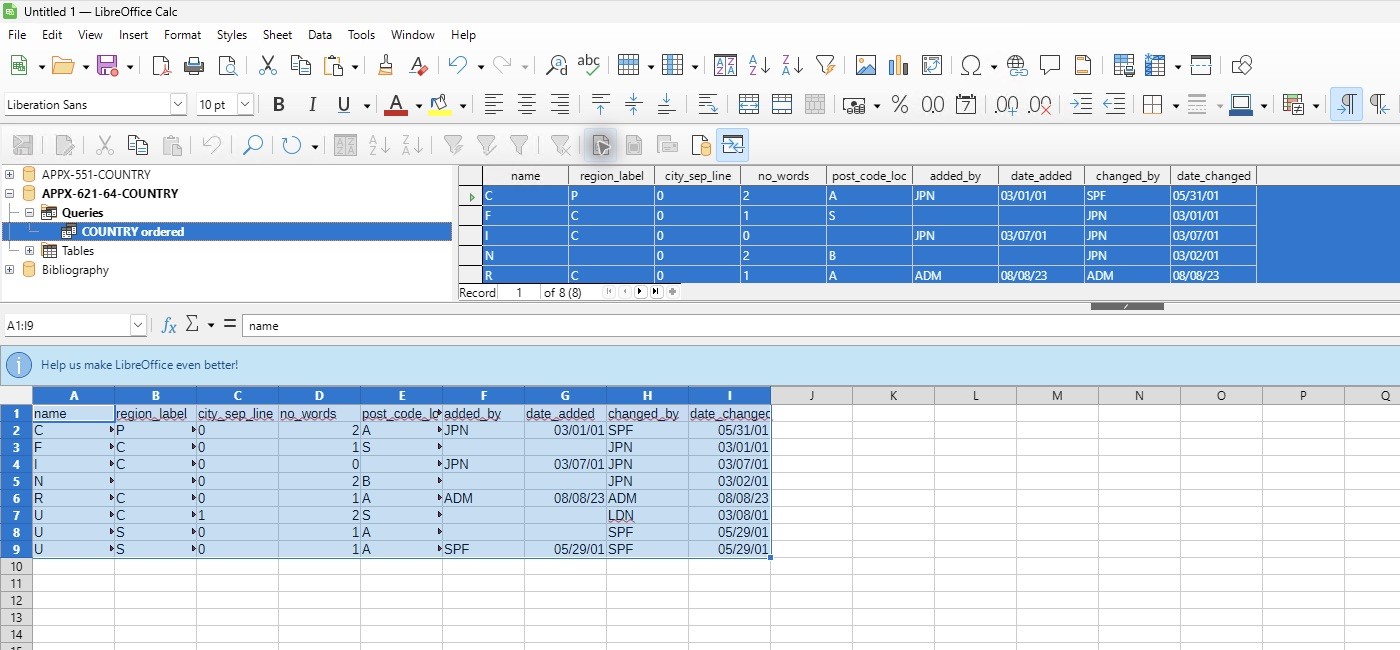Open the Format menu

[182, 34]
